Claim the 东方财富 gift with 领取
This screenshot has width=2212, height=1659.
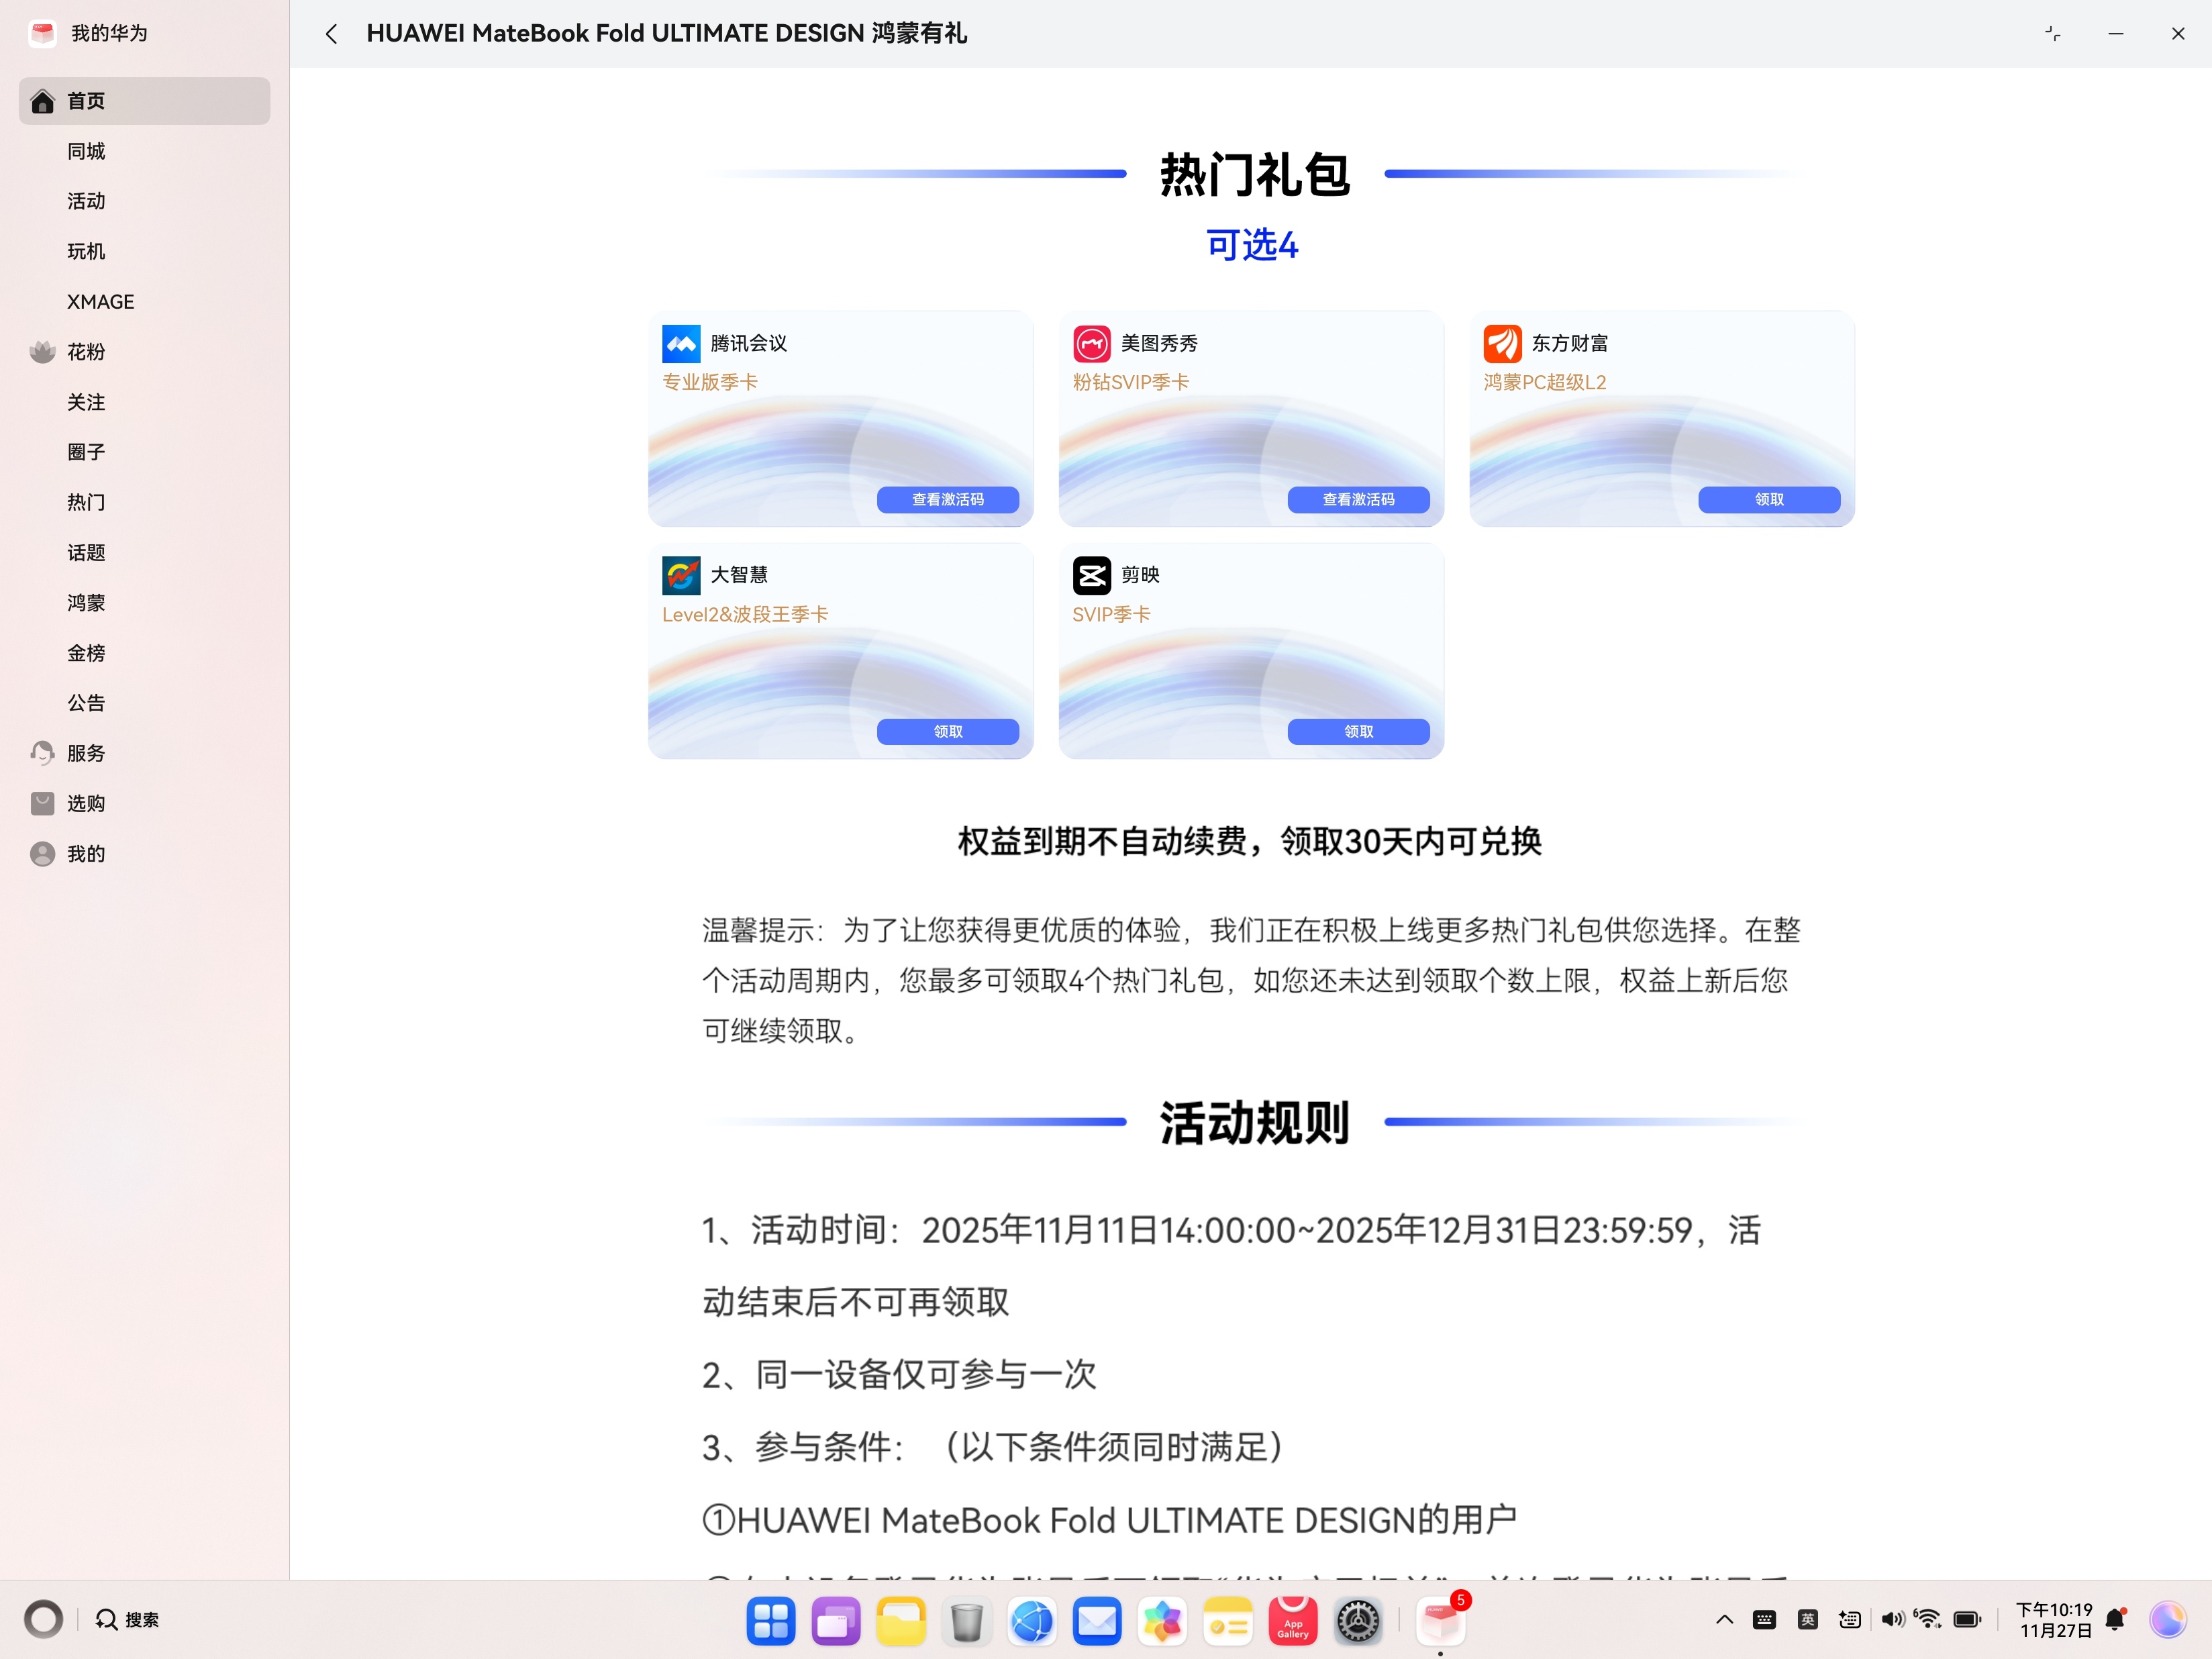(1768, 499)
